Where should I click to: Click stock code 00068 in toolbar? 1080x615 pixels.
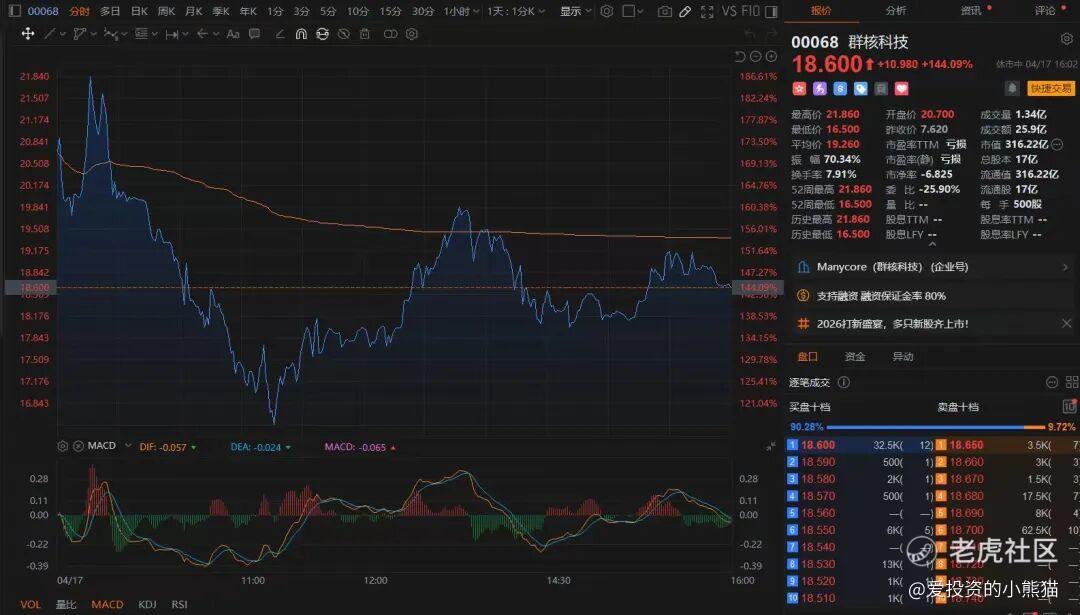click(x=43, y=12)
